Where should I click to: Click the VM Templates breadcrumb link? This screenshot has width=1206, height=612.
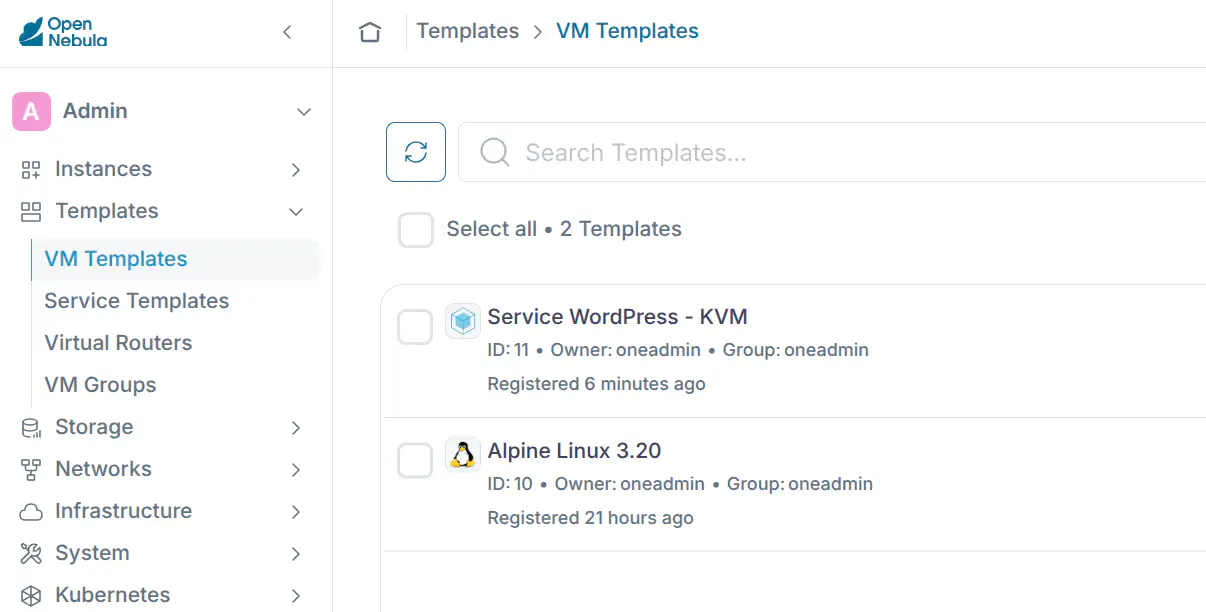(x=627, y=31)
